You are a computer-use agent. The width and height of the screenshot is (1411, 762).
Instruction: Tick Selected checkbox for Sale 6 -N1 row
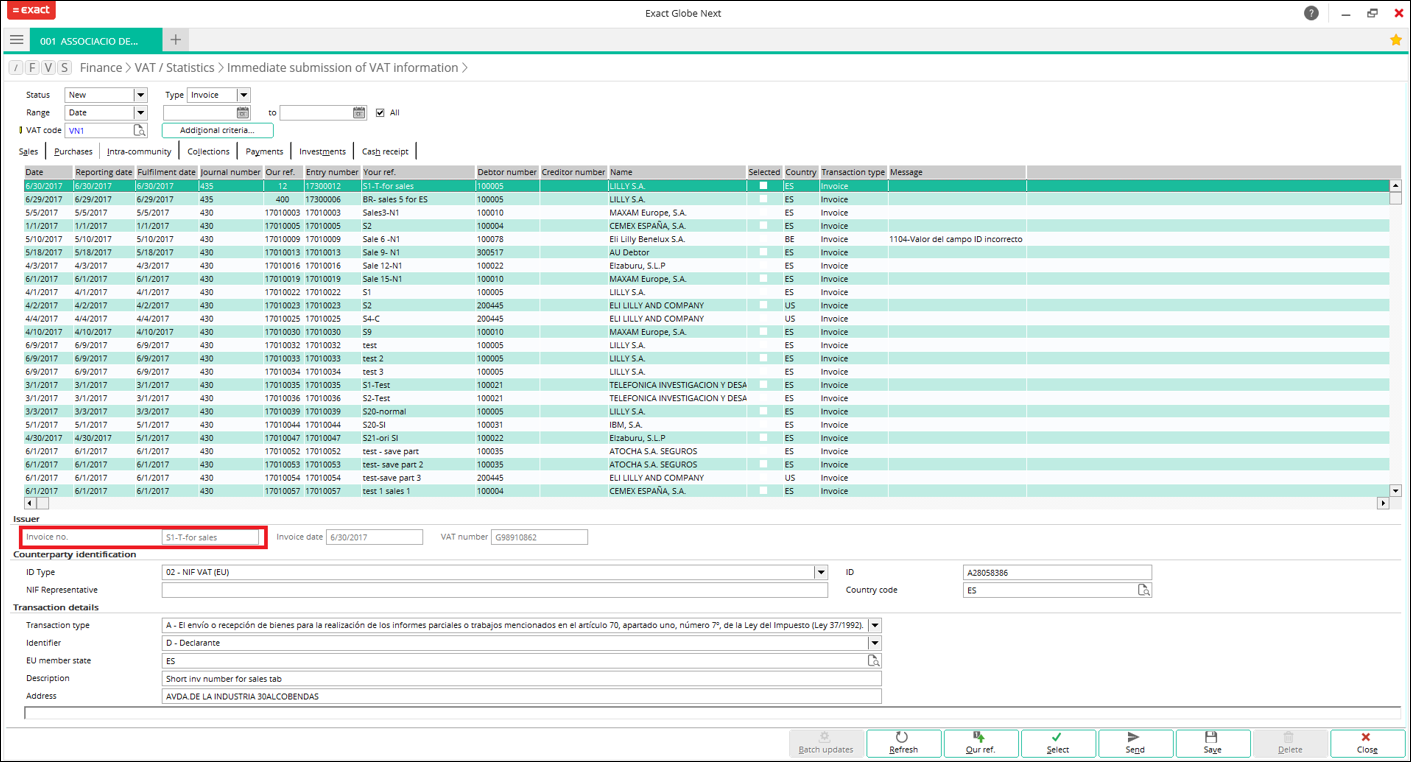point(764,239)
